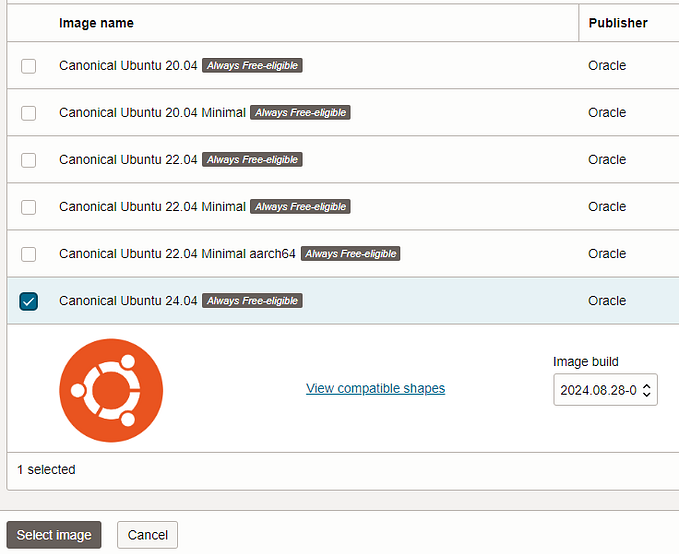Click the Ubuntu logo icon
The width and height of the screenshot is (679, 554).
tap(111, 390)
